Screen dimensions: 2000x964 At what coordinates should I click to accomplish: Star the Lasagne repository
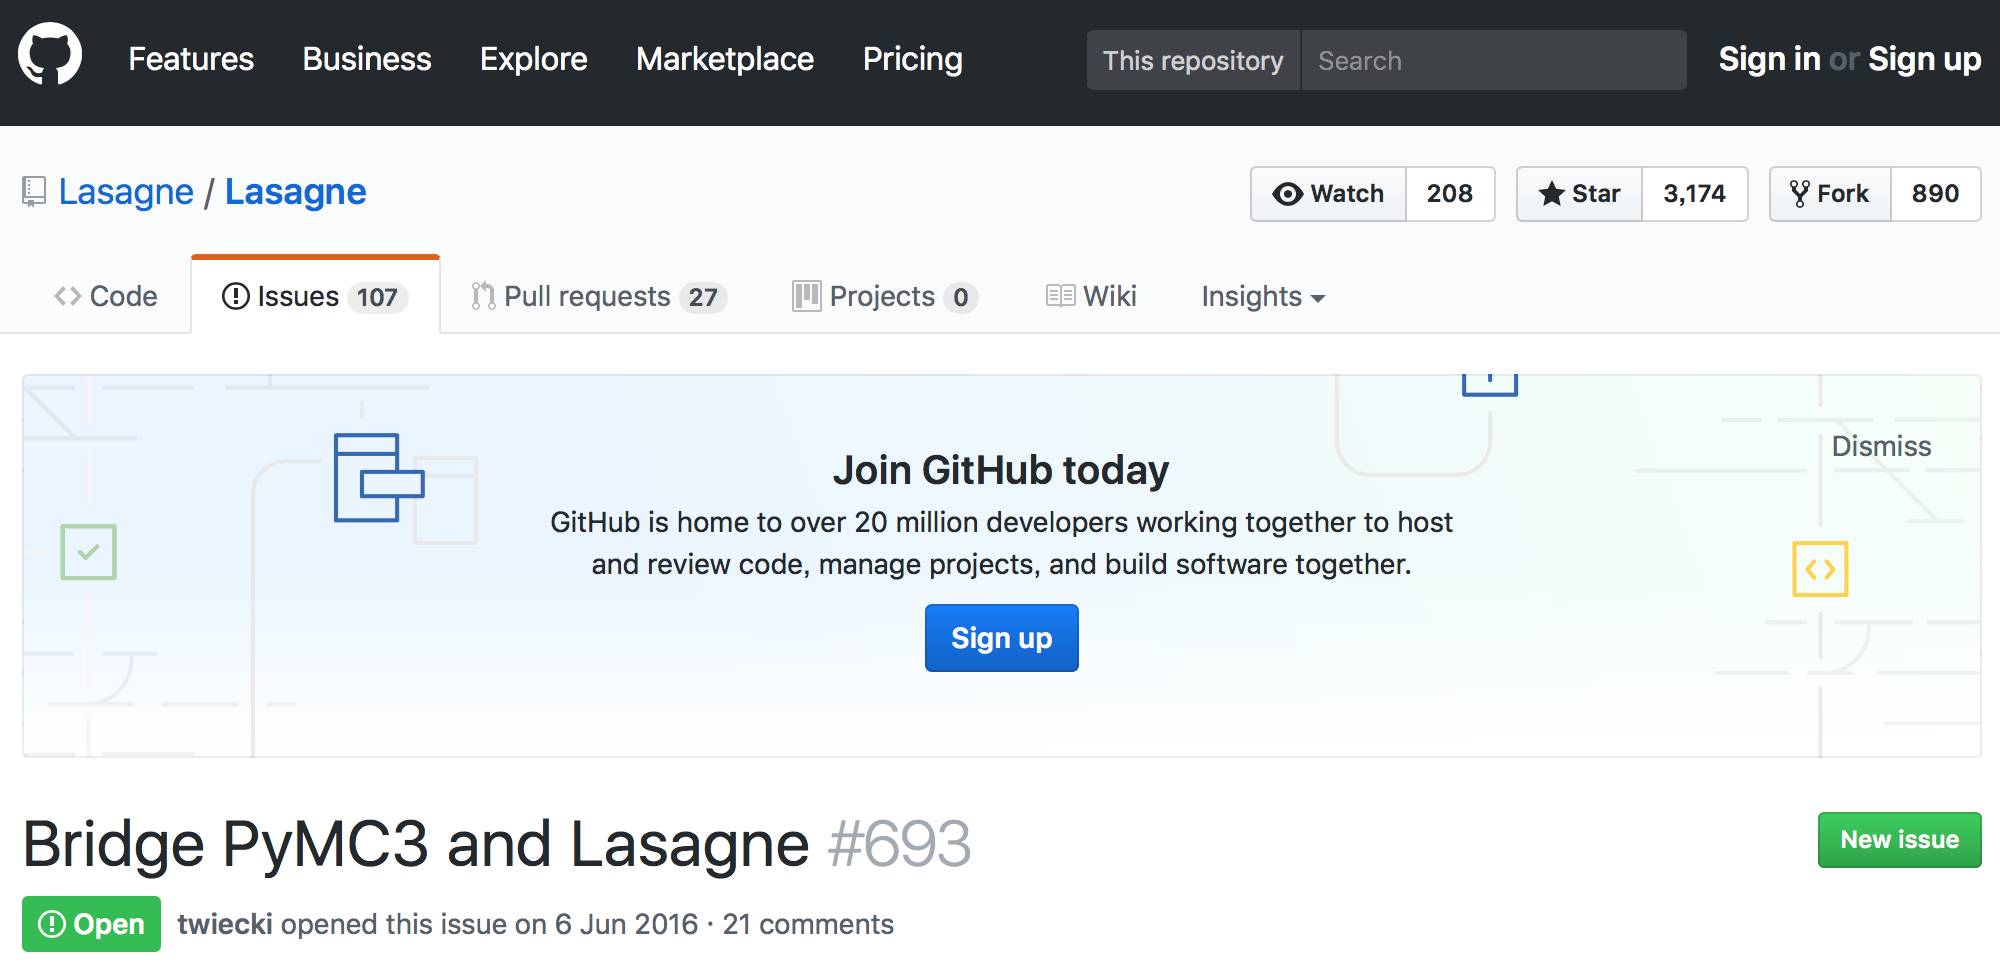tap(1580, 194)
